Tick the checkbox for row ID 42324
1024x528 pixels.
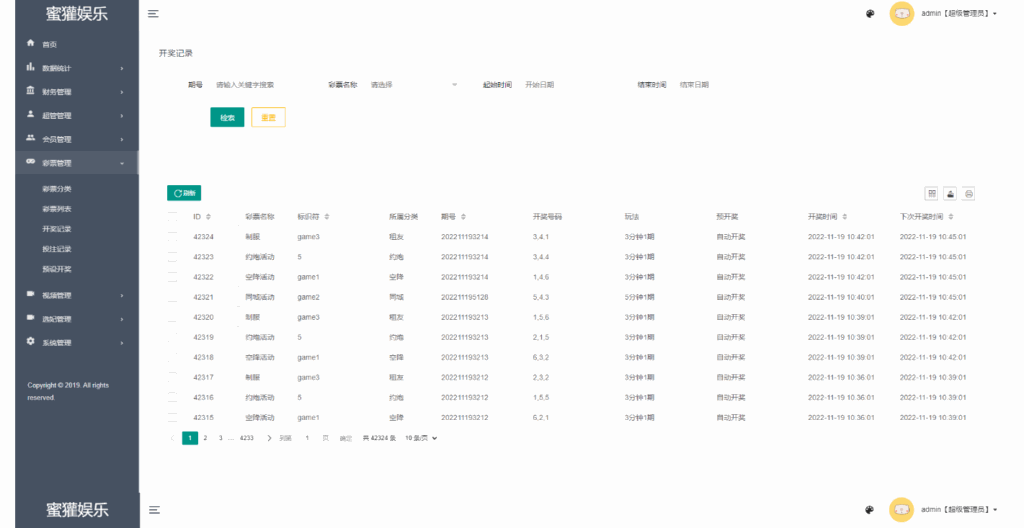coord(173,237)
